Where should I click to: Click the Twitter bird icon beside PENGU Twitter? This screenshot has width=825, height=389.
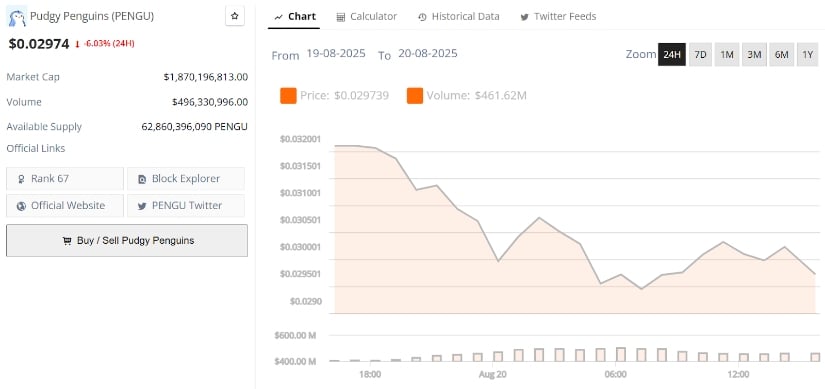(x=142, y=206)
